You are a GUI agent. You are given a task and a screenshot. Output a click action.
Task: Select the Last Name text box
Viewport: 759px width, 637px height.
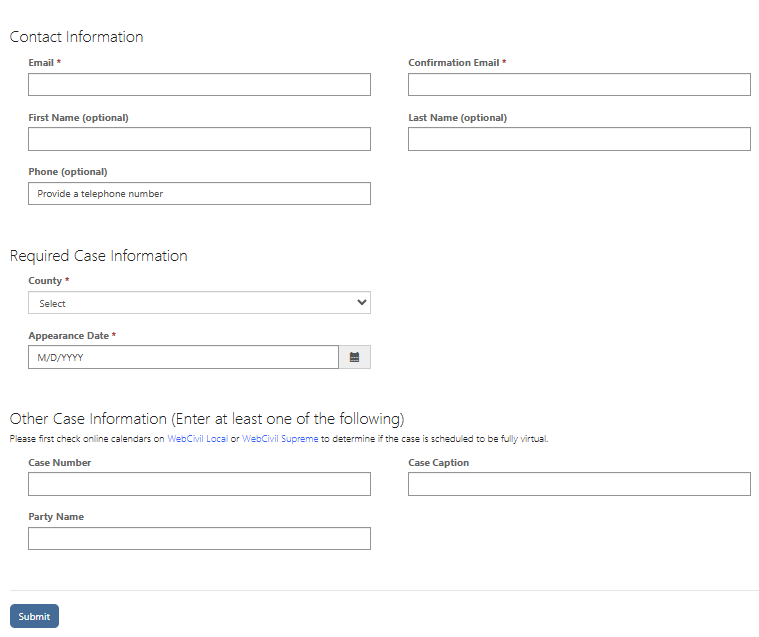579,139
